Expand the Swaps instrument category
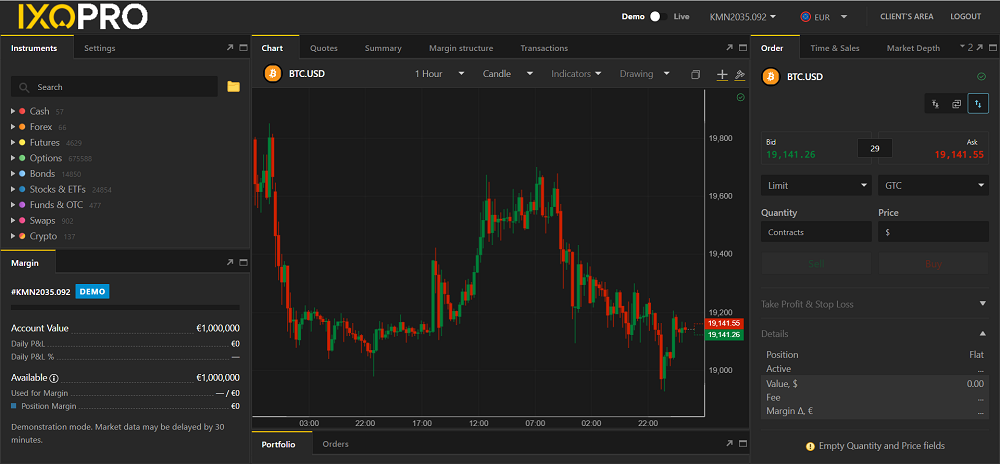The height and width of the screenshot is (464, 1000). [x=13, y=221]
